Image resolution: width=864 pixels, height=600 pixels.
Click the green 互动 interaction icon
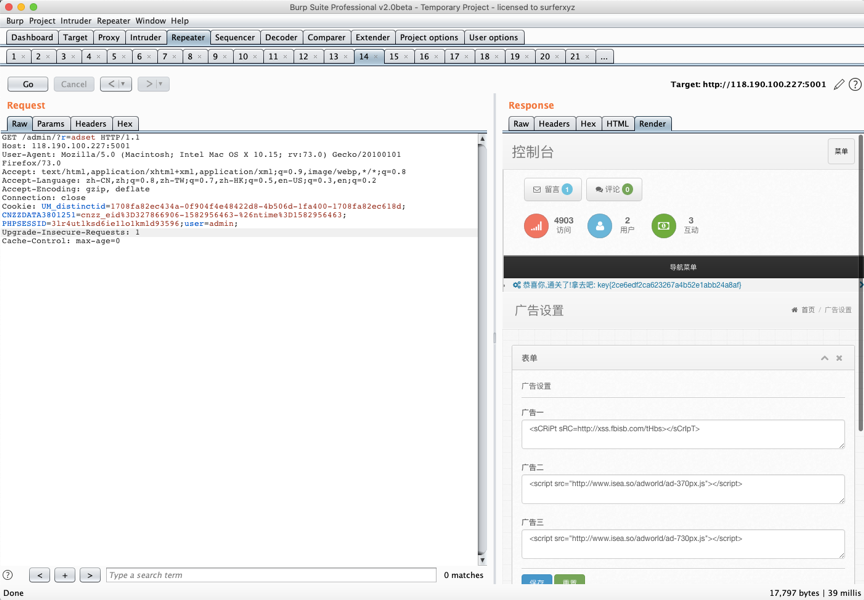663,226
